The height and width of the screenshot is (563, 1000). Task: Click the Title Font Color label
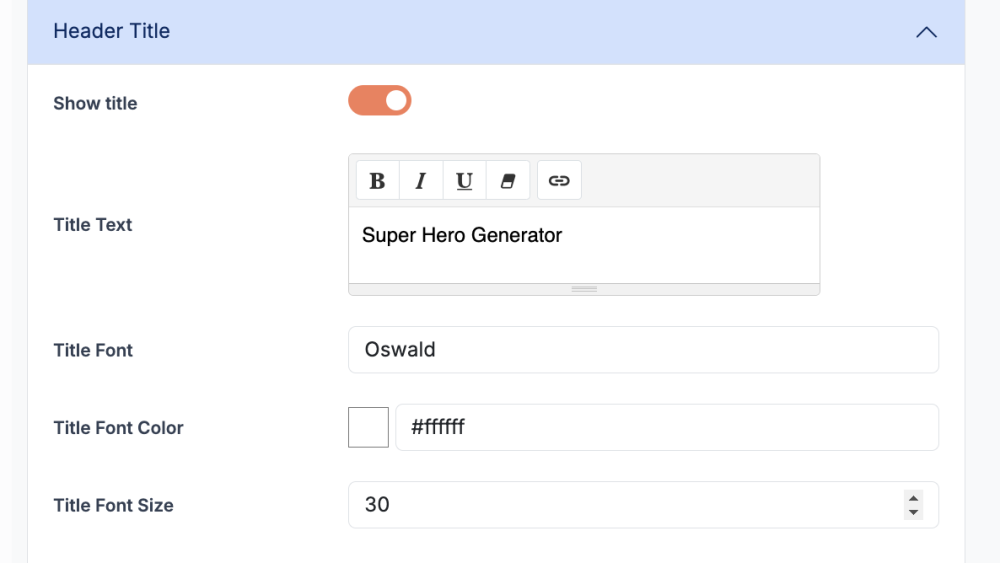[x=118, y=428]
